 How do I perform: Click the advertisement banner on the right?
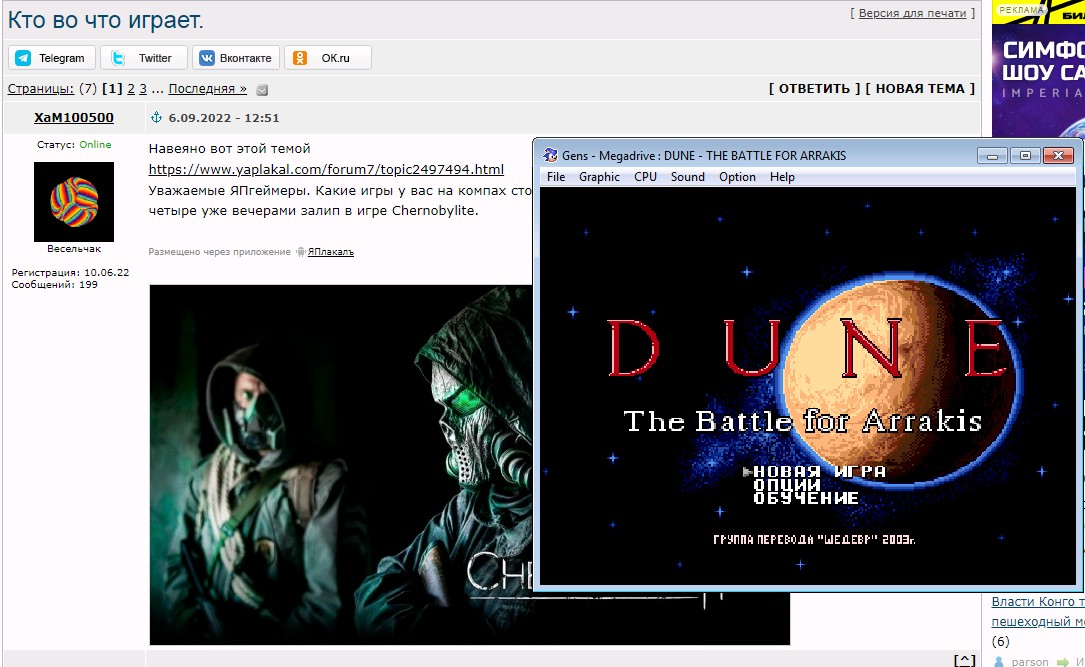coord(1038,69)
